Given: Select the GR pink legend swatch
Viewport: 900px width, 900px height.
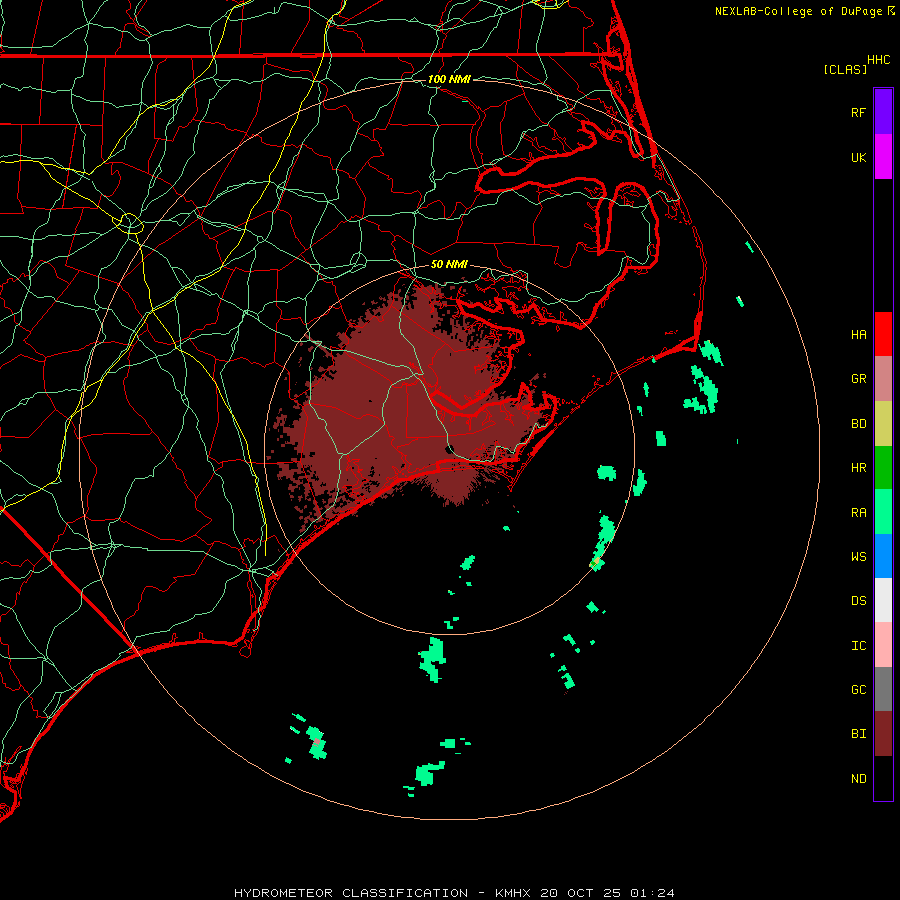Looking at the screenshot, I should point(883,379).
